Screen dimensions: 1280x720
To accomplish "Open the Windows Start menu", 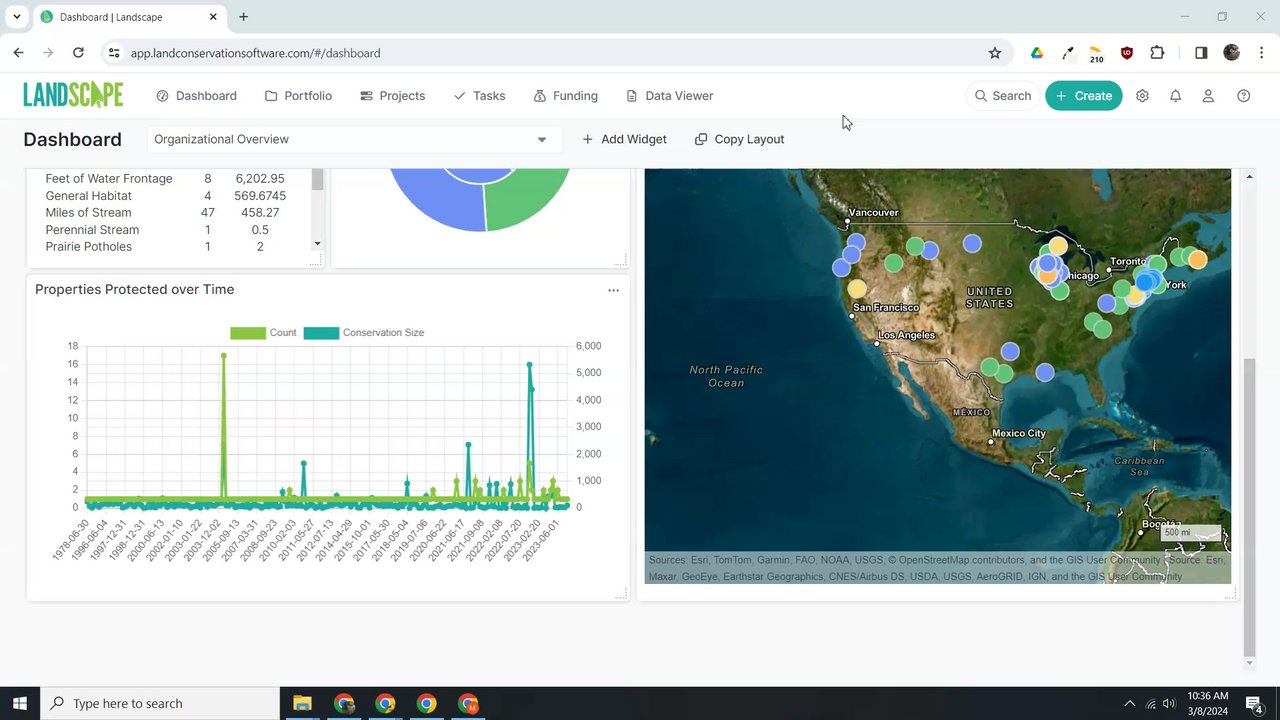I will coord(20,703).
